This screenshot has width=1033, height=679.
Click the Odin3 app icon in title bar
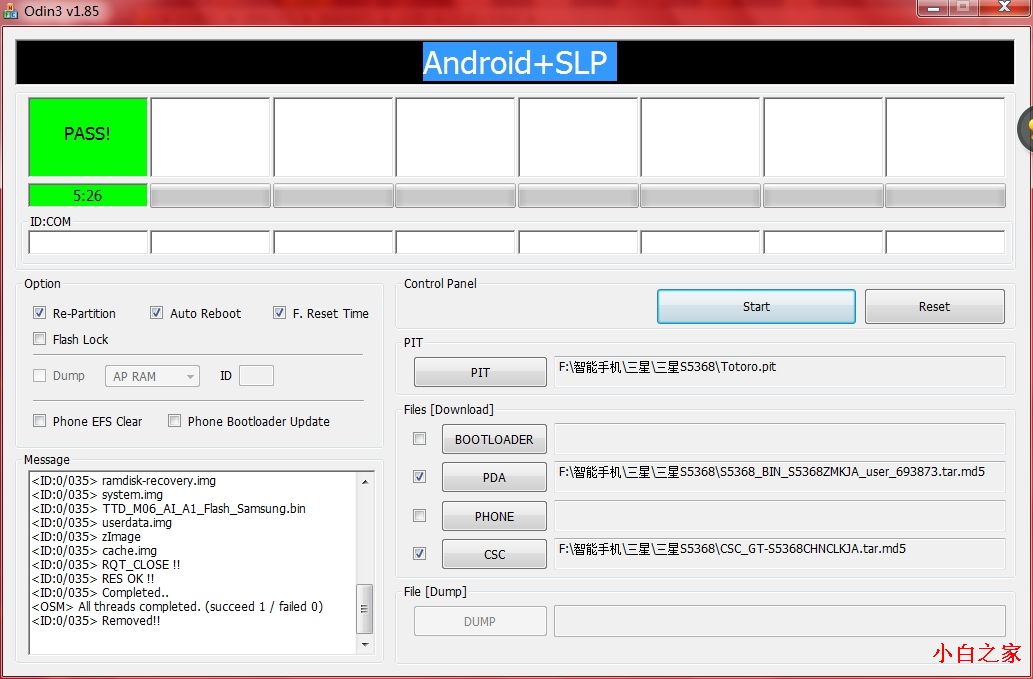[x=10, y=11]
